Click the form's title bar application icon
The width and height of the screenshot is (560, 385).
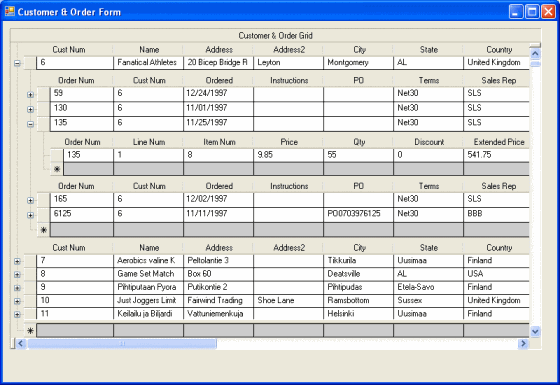click(x=10, y=11)
